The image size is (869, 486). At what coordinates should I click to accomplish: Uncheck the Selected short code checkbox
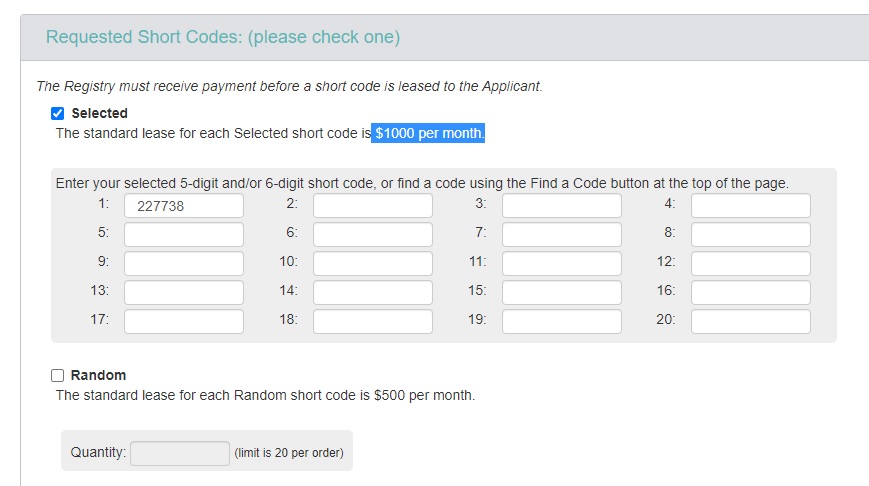[x=58, y=113]
